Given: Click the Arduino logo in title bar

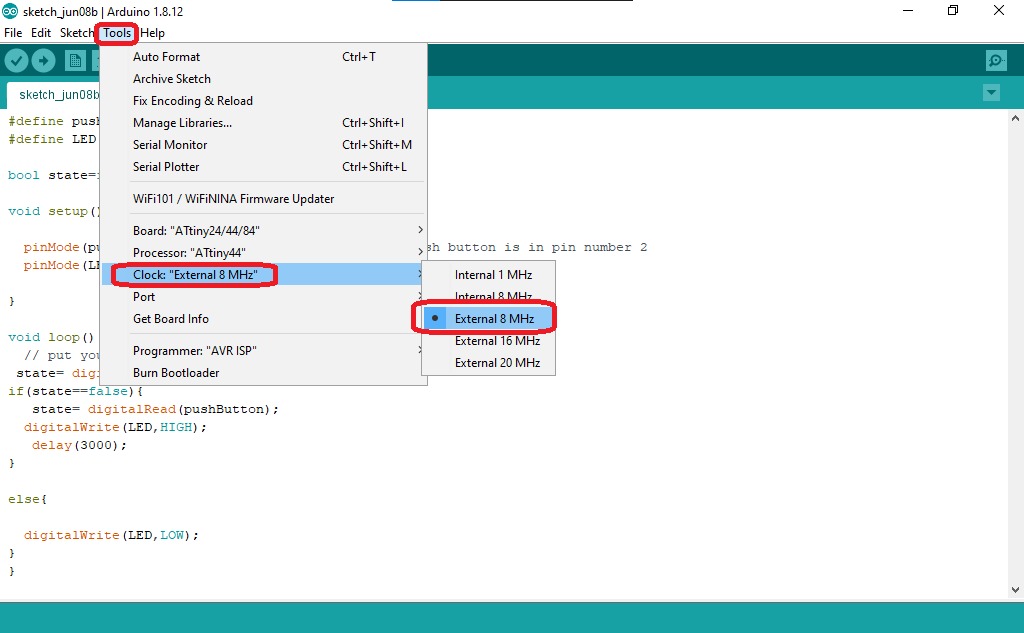Looking at the screenshot, I should click(10, 11).
